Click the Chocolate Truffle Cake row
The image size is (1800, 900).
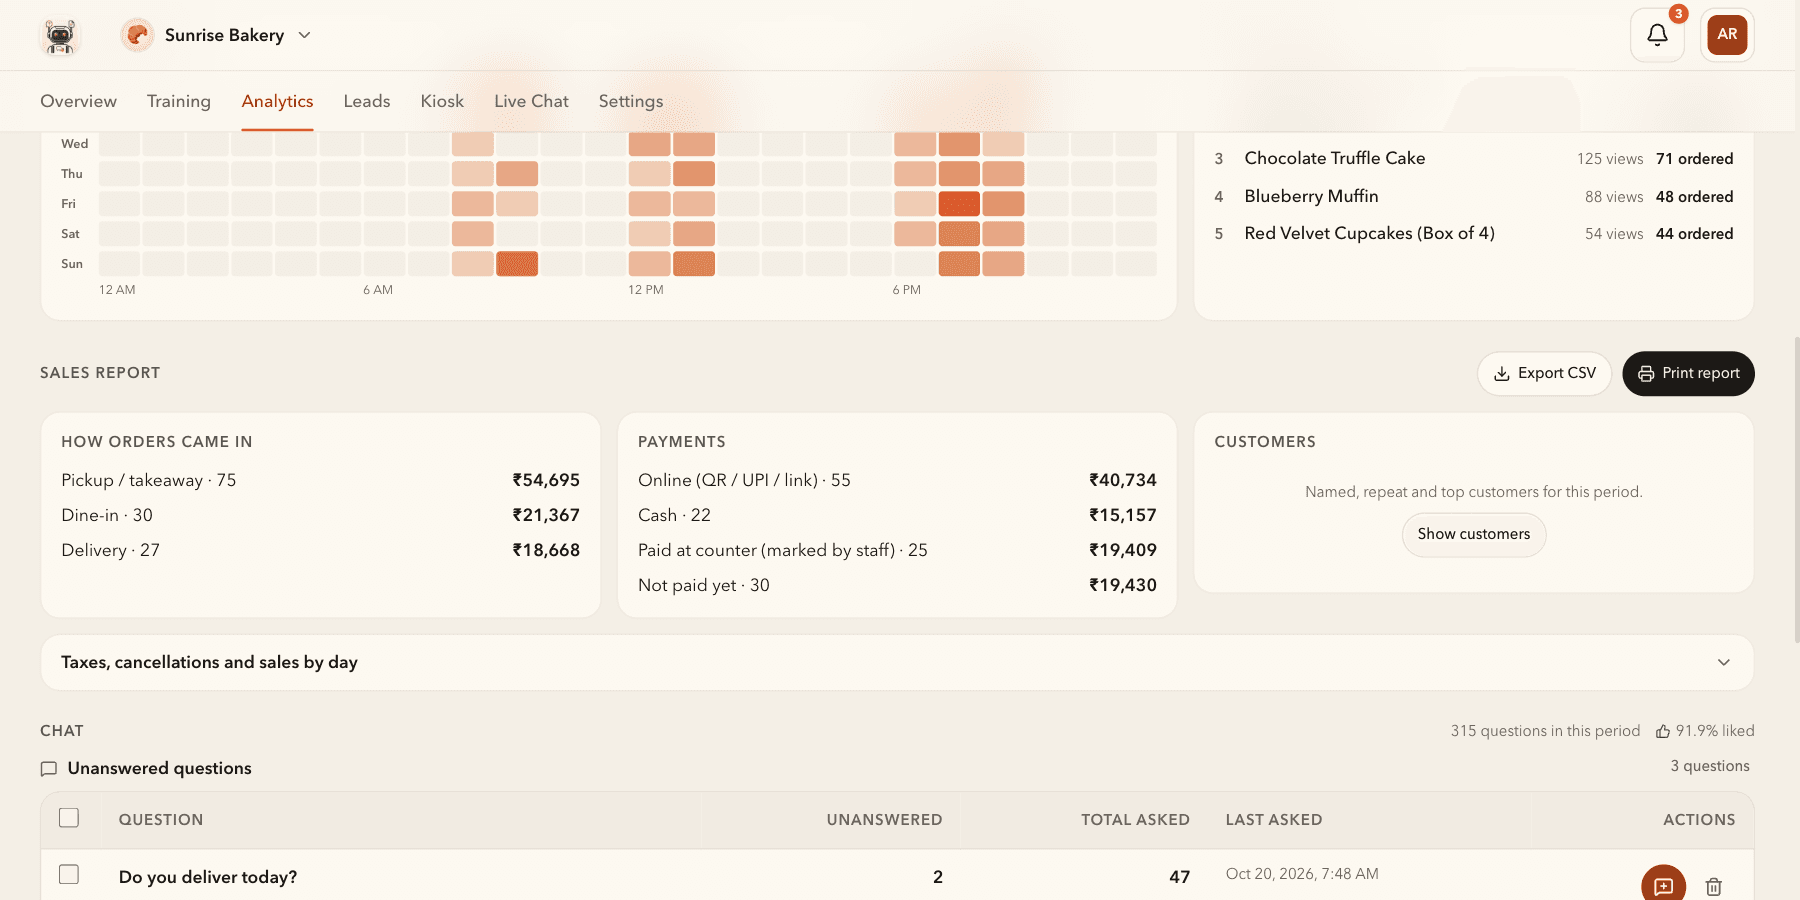[x=1474, y=158]
